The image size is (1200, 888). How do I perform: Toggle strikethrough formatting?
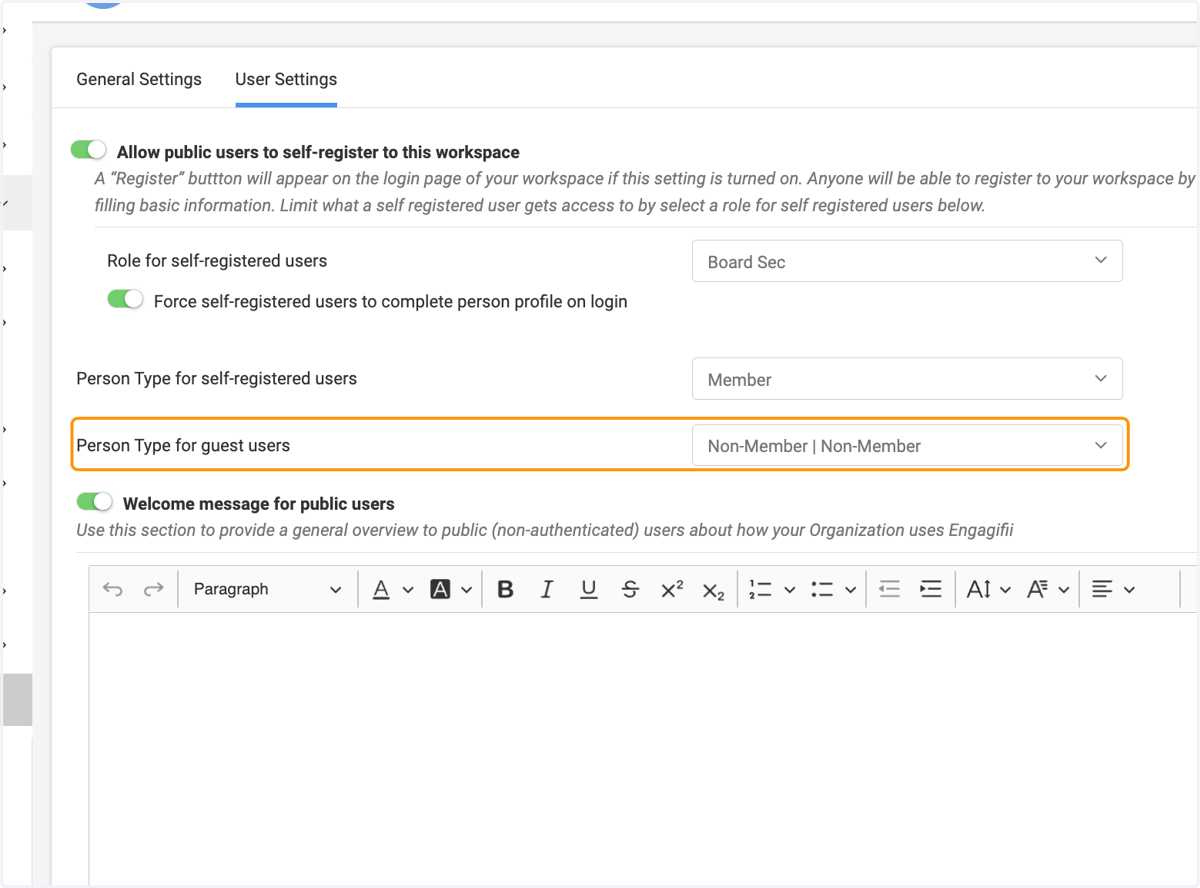pos(630,590)
